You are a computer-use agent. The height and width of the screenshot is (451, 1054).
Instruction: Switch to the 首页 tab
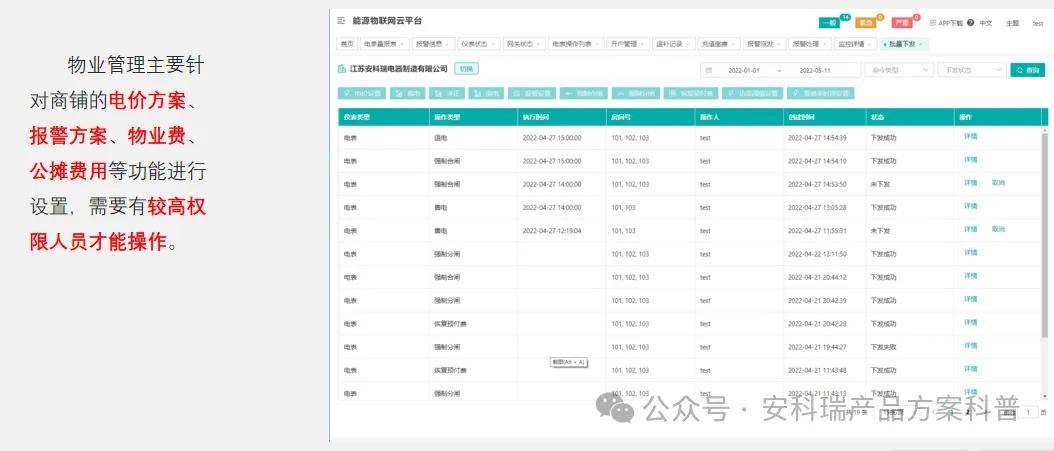click(x=346, y=44)
